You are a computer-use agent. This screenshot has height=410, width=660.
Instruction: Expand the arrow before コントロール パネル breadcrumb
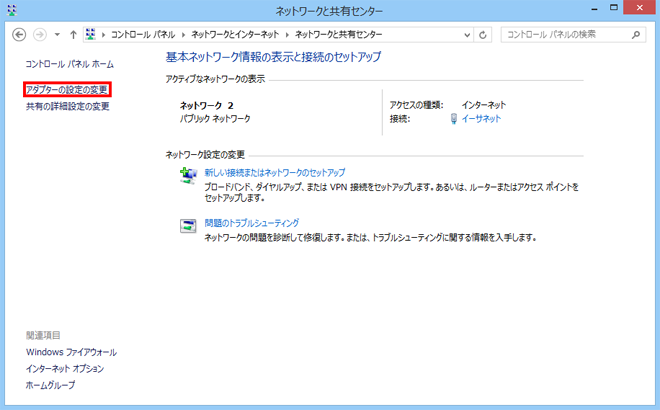click(x=103, y=35)
